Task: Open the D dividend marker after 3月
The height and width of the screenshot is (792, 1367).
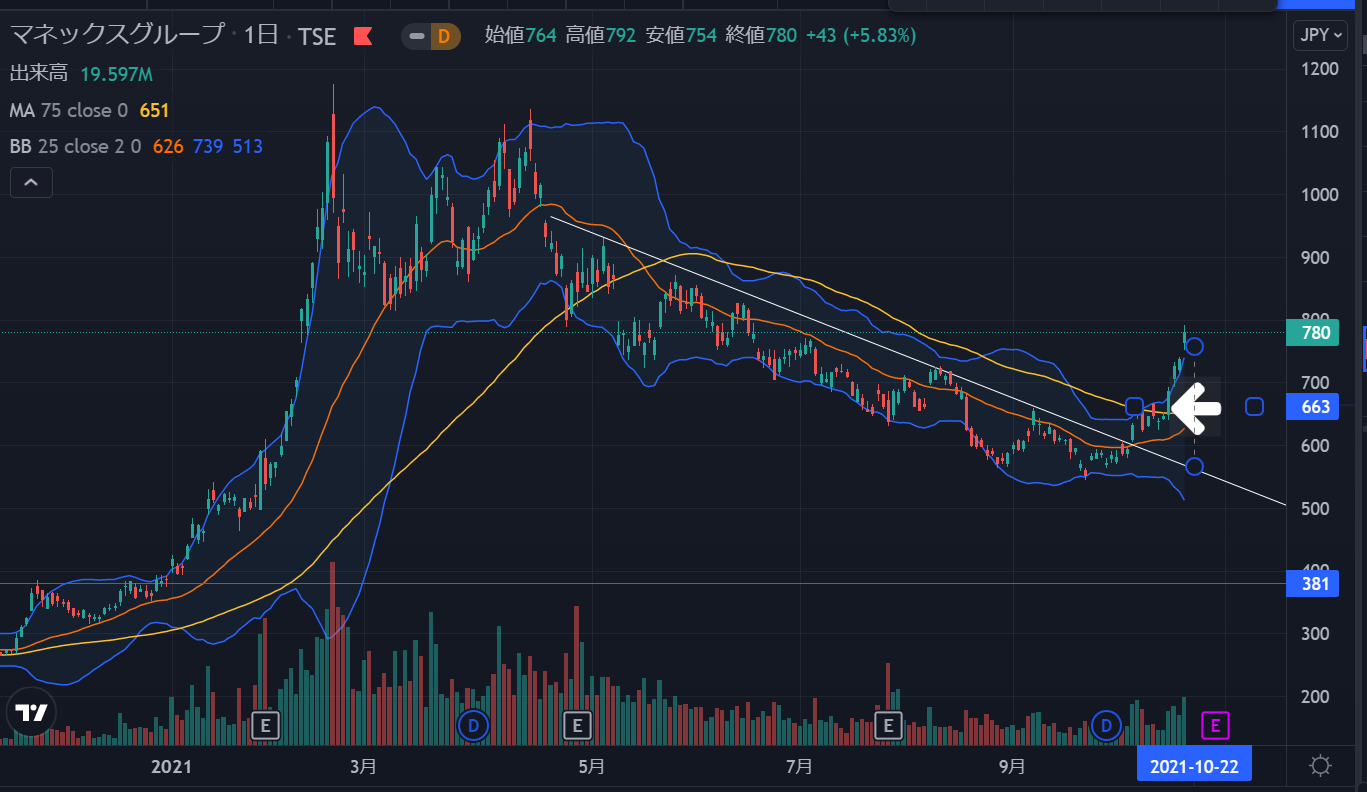Action: pyautogui.click(x=473, y=725)
